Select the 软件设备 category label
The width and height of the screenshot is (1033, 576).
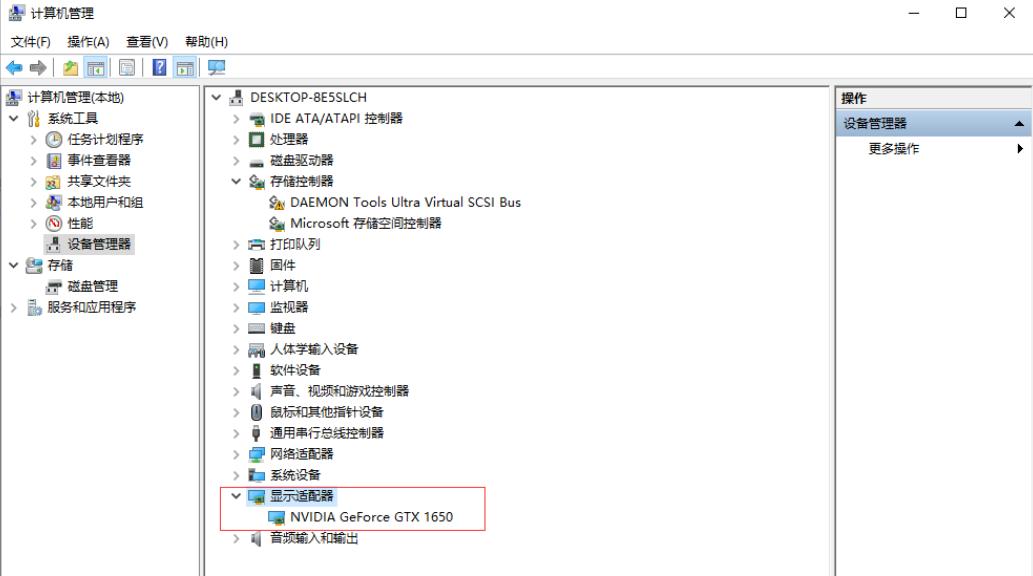coord(294,370)
